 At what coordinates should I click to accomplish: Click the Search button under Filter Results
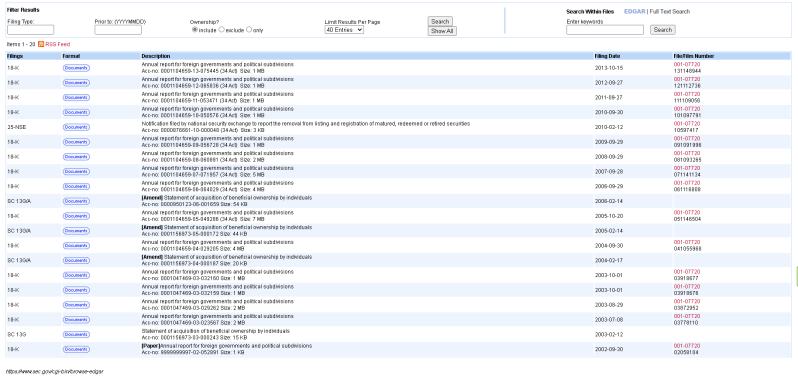click(440, 21)
